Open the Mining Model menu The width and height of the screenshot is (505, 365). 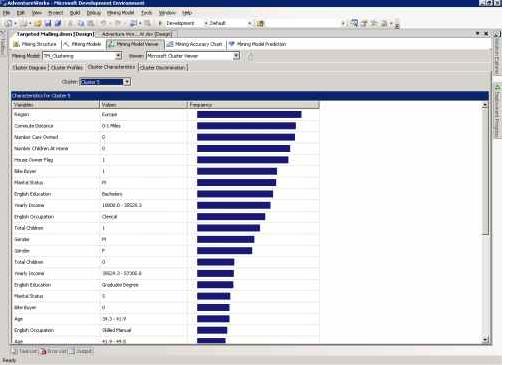click(120, 13)
